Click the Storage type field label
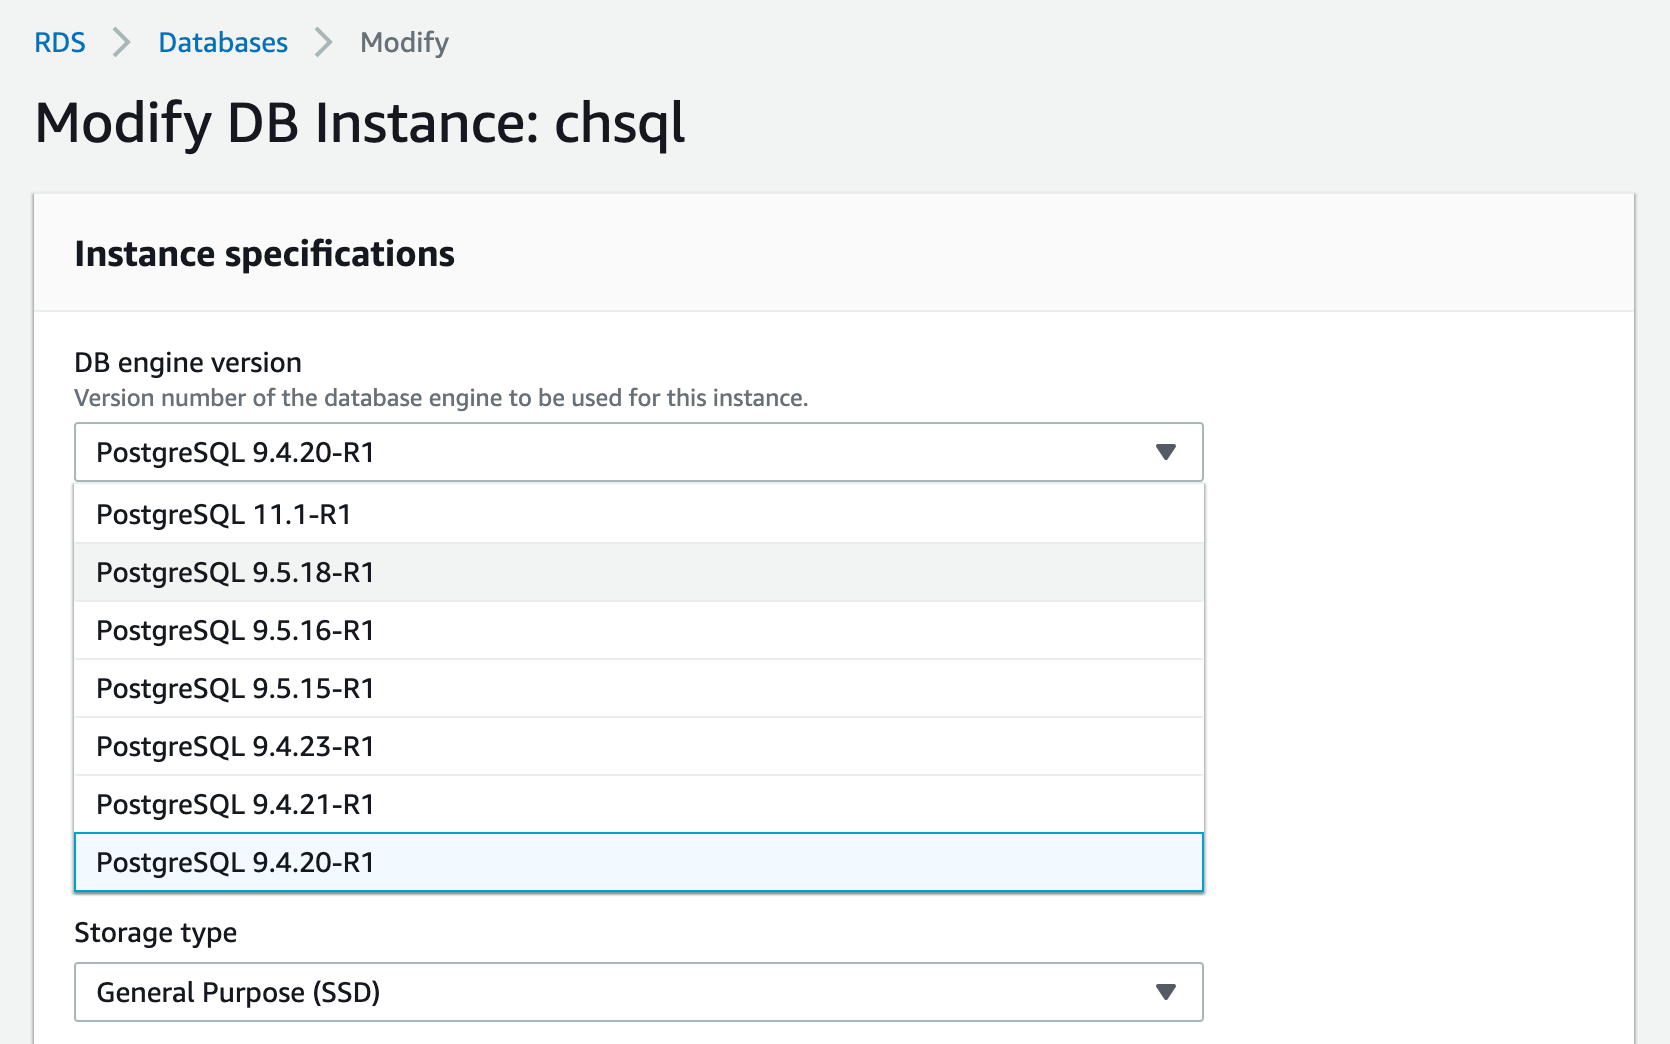 [155, 933]
